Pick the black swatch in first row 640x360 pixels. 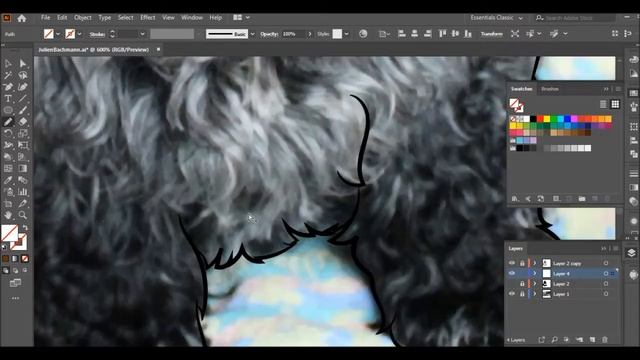(x=533, y=119)
